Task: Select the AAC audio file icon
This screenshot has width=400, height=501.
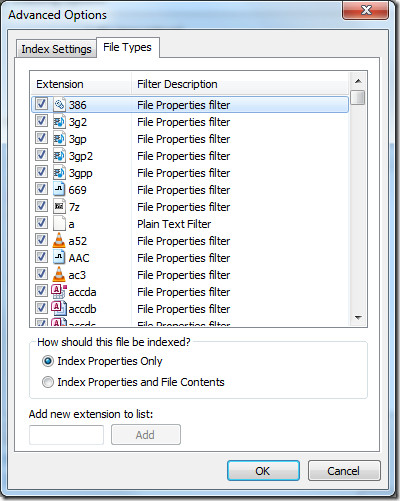Action: [59, 258]
